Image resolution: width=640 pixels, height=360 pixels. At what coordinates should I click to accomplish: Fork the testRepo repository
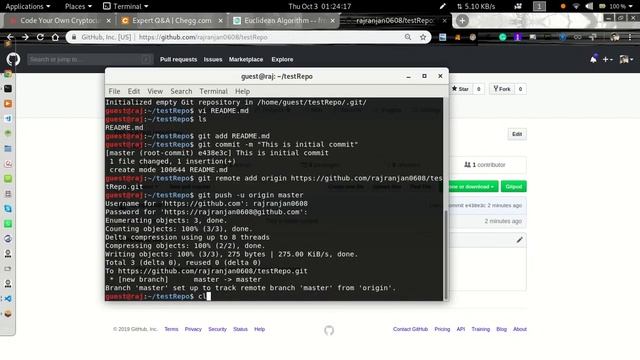point(502,89)
